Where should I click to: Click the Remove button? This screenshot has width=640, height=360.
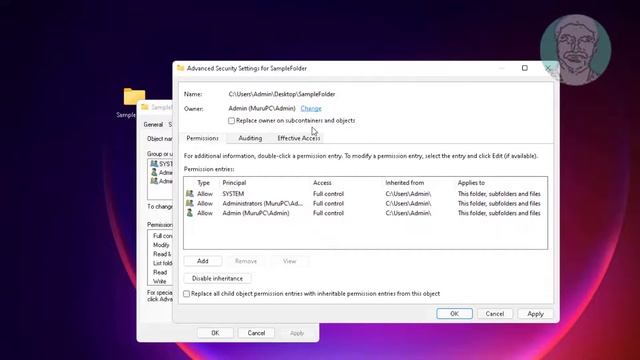(246, 261)
